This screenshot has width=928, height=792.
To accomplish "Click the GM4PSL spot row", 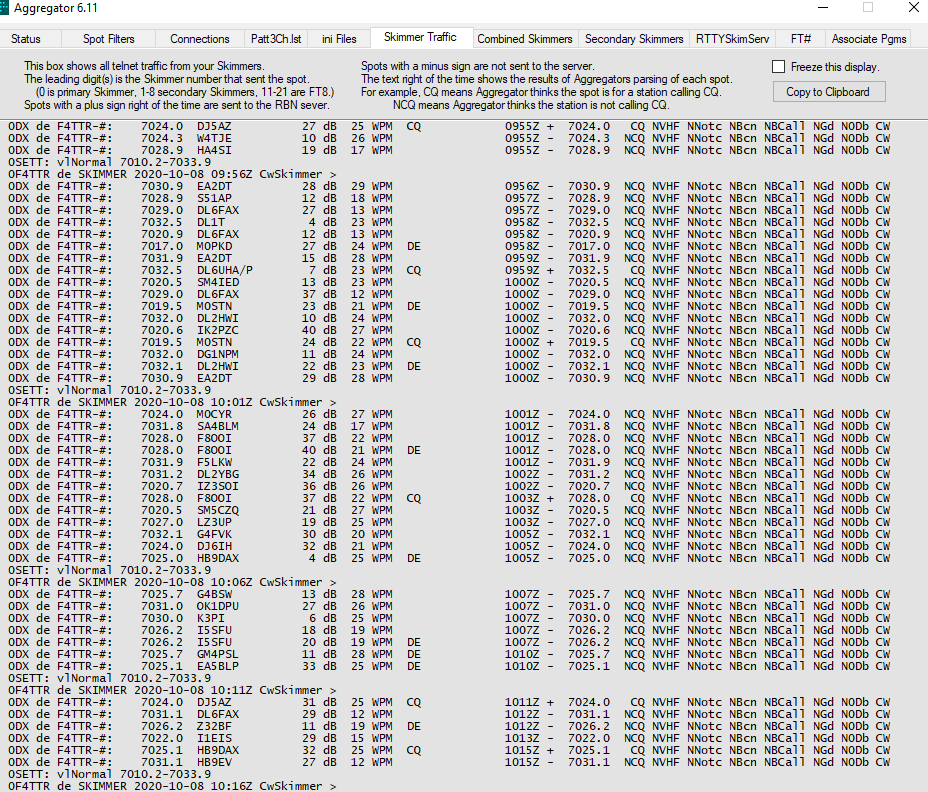I will click(449, 654).
